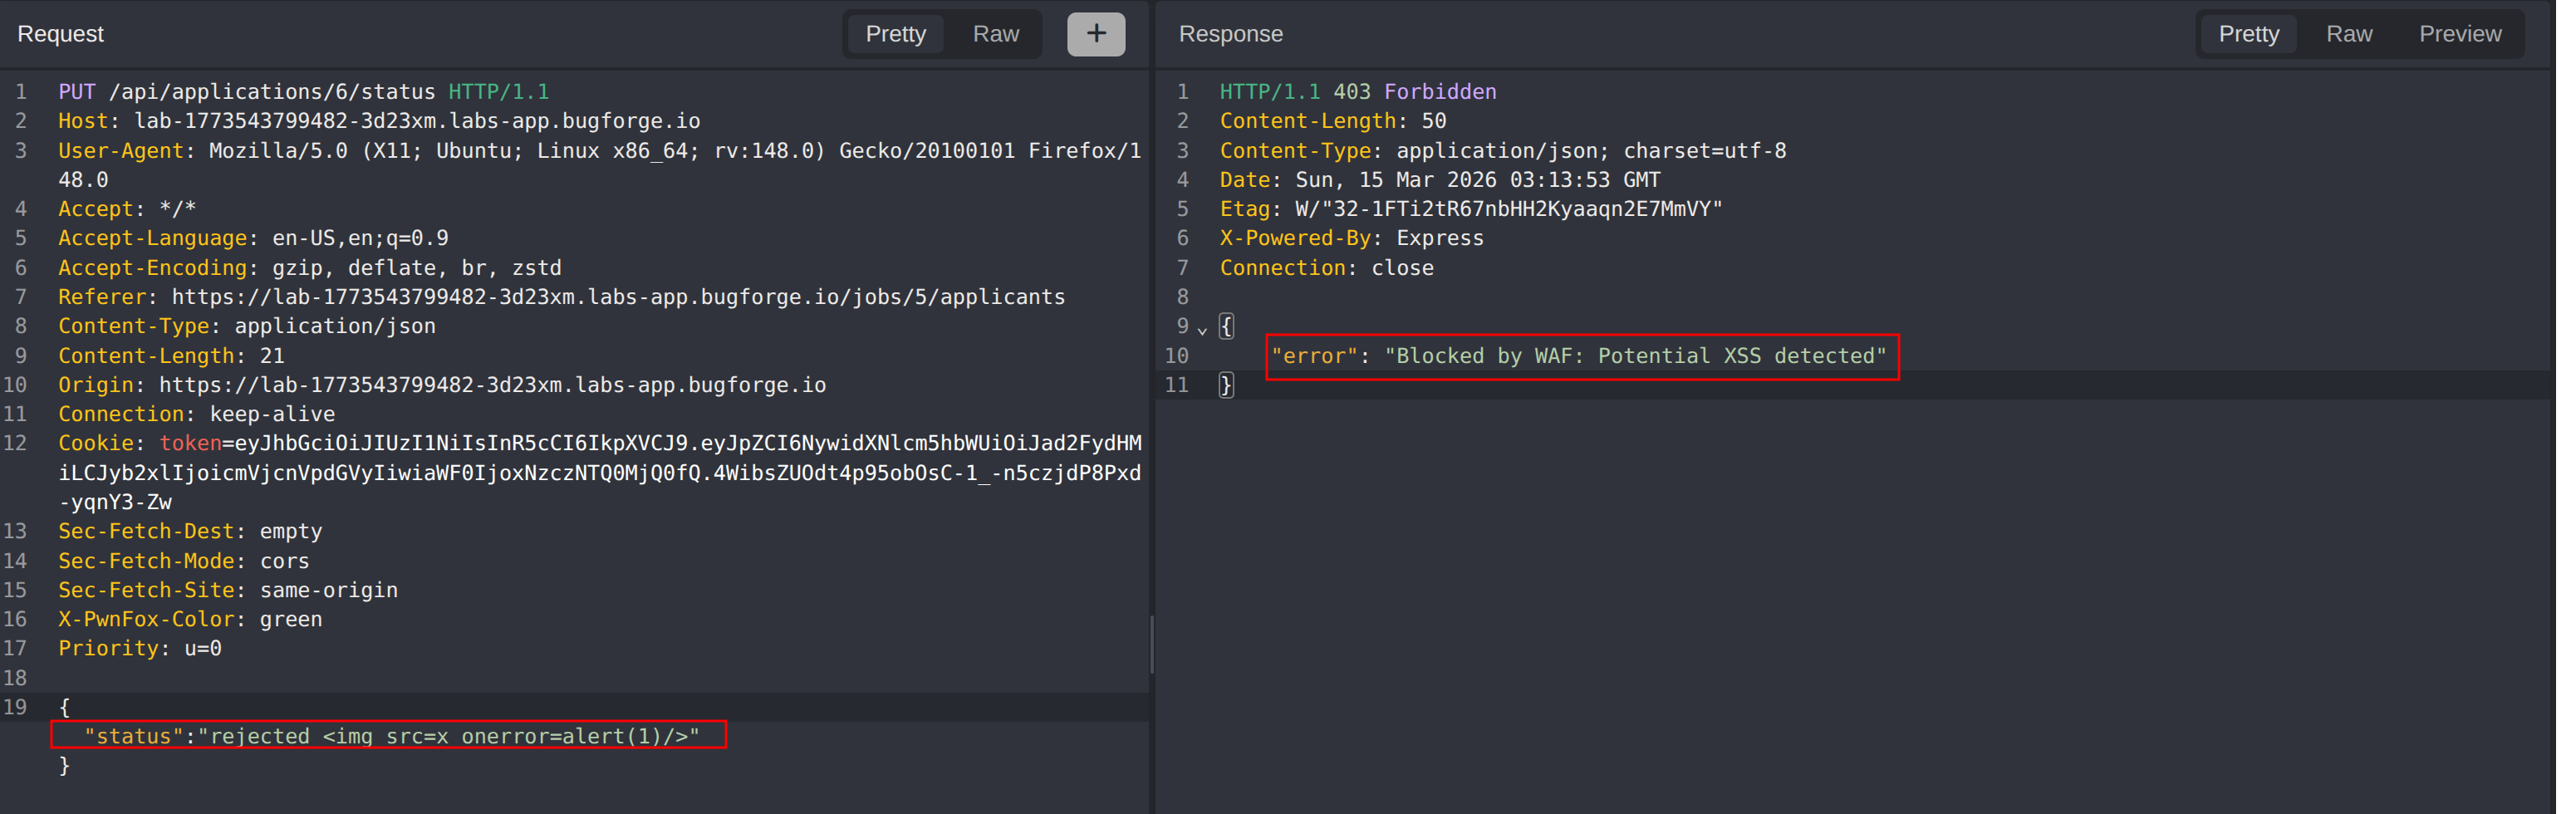
Task: Select the Referer URL in the request headers
Action: (x=617, y=296)
